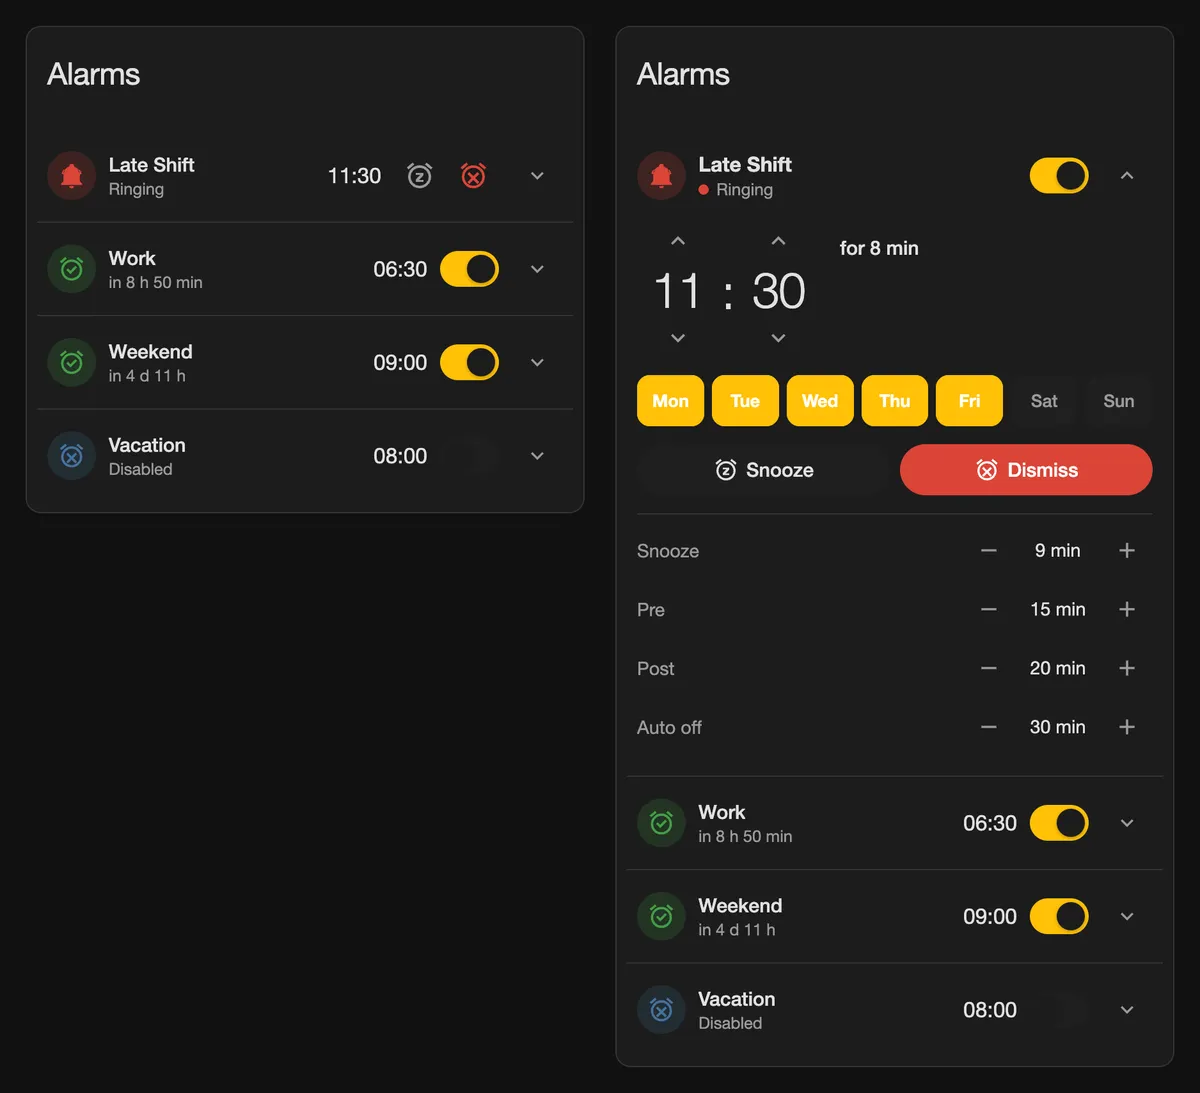
Task: Click the snooze icon in the collapsed Late Shift row
Action: pos(420,176)
